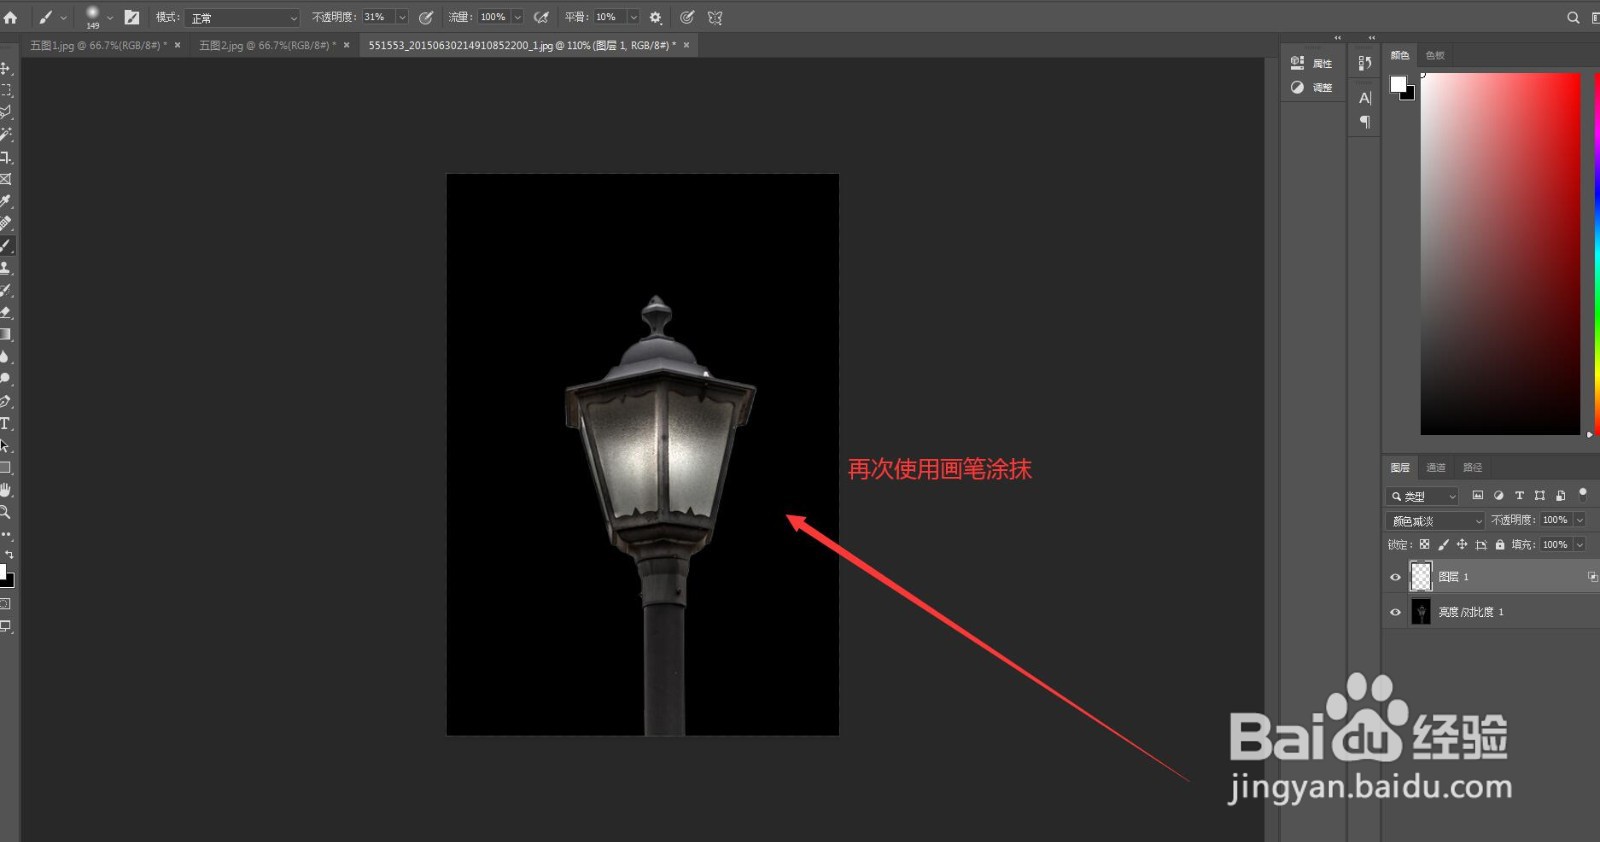The width and height of the screenshot is (1600, 842).
Task: Select the Gradient tool
Action: click(x=6, y=334)
